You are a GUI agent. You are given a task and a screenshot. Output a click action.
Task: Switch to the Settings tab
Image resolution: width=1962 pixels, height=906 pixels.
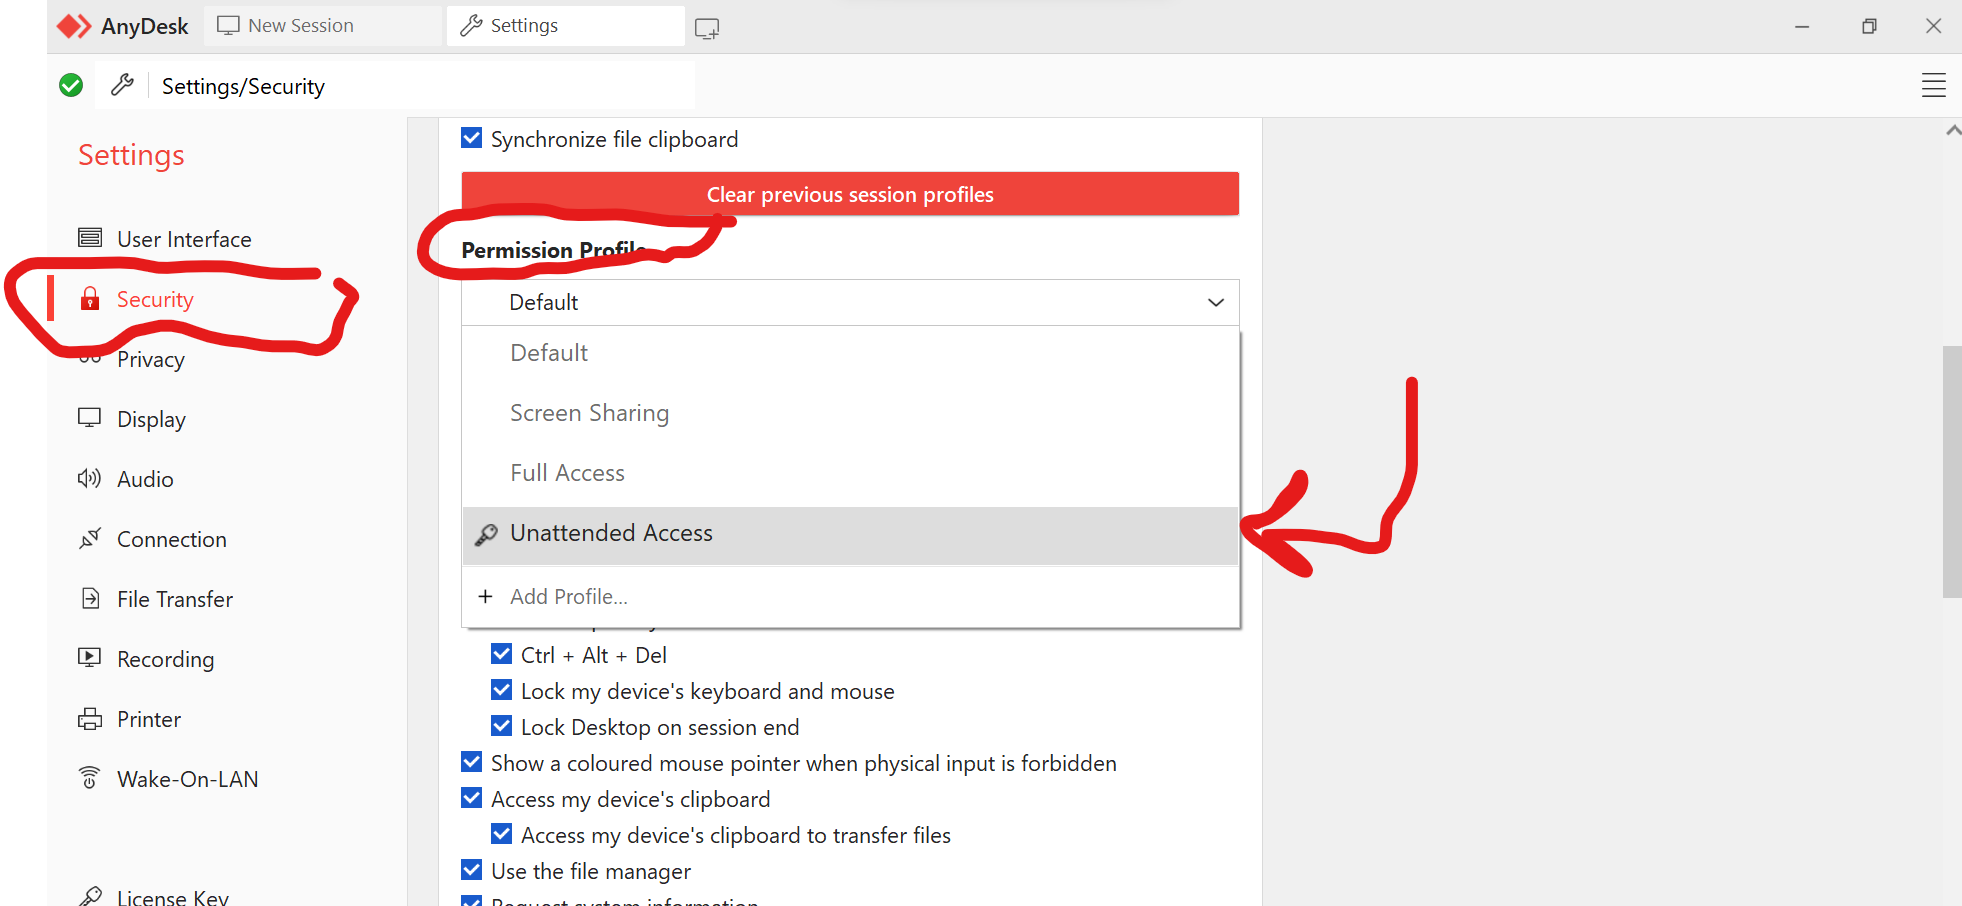(x=565, y=26)
